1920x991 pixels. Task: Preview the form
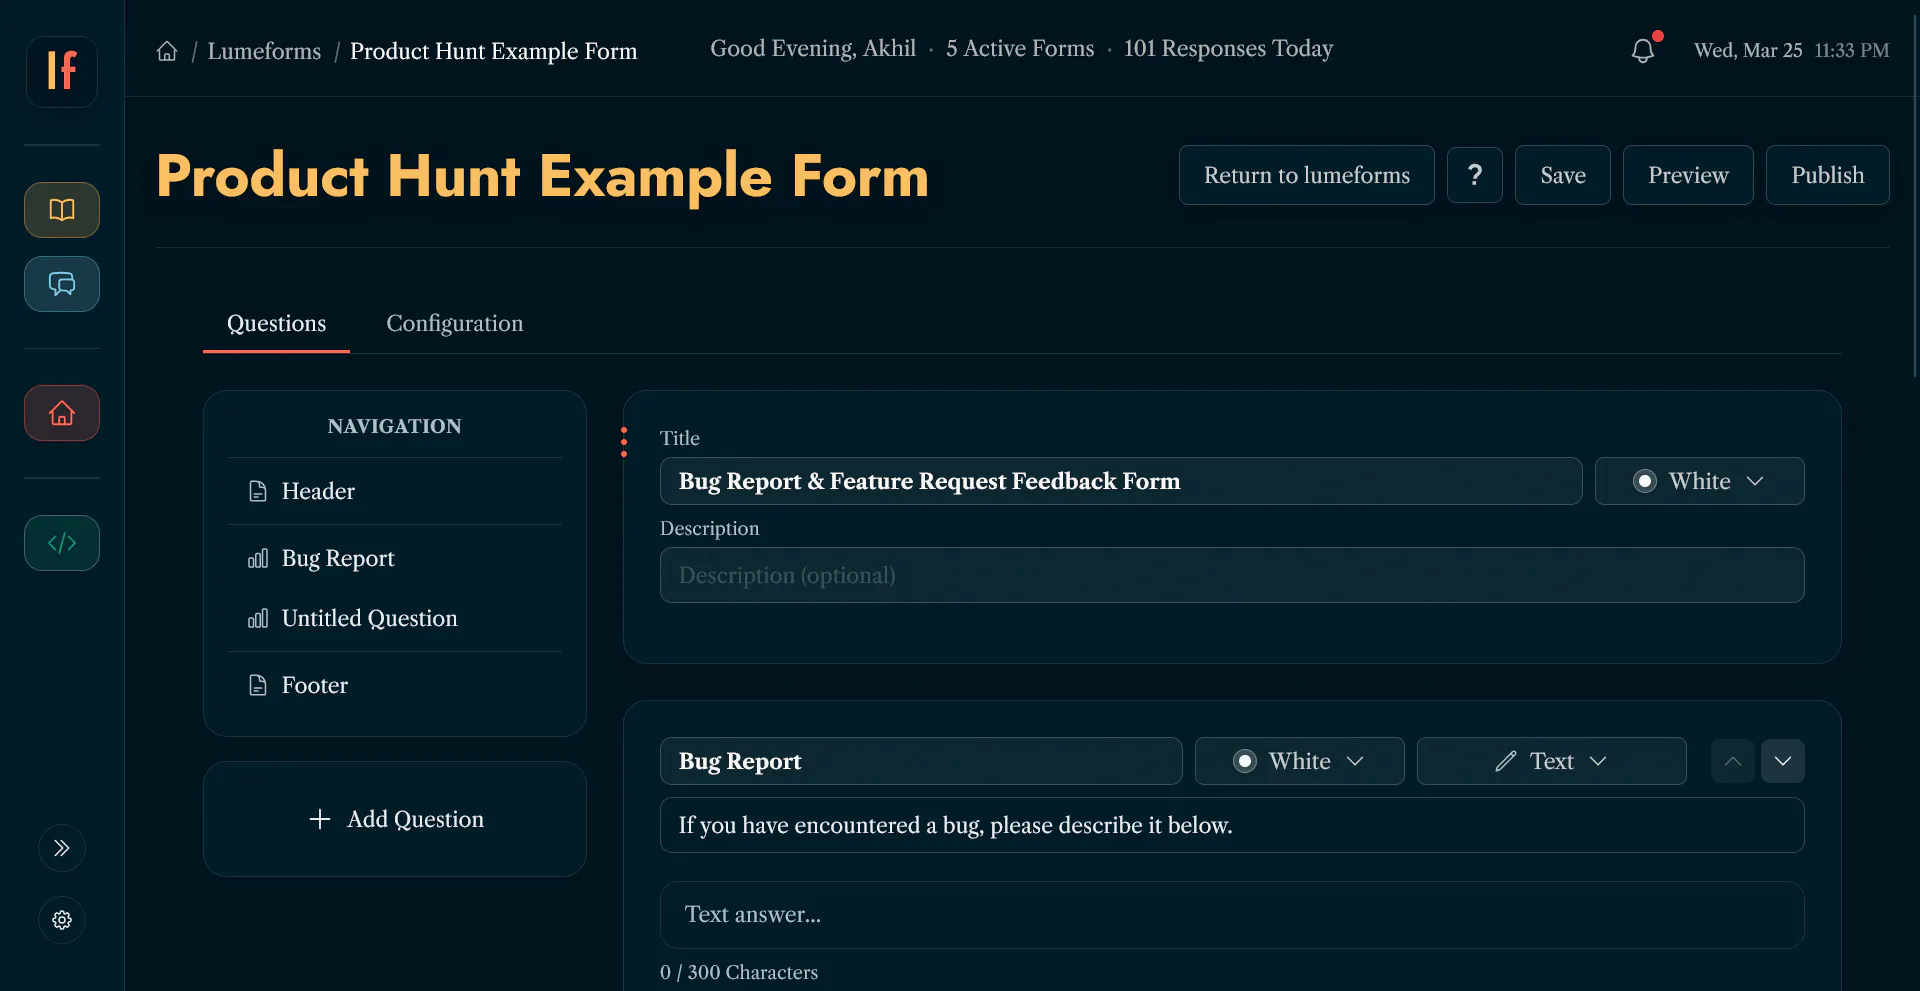pyautogui.click(x=1688, y=175)
